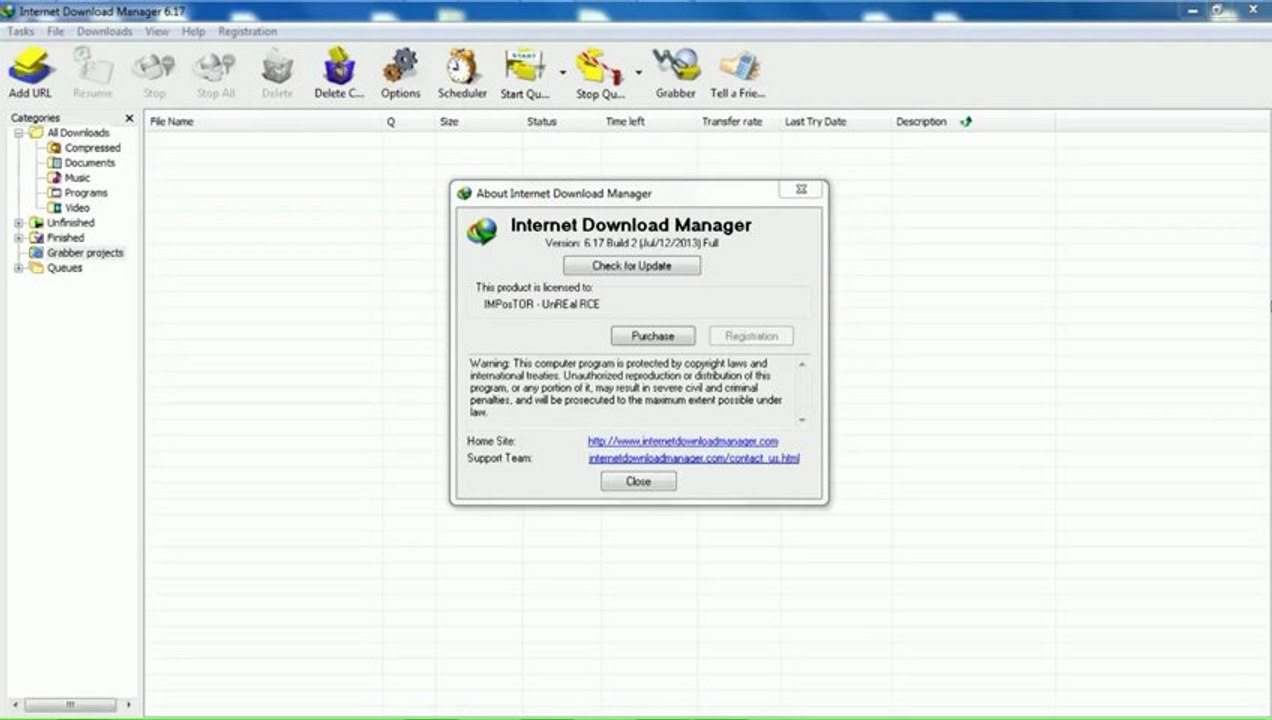1272x720 pixels.
Task: Click the IDM logo in About dialog
Action: pos(482,232)
